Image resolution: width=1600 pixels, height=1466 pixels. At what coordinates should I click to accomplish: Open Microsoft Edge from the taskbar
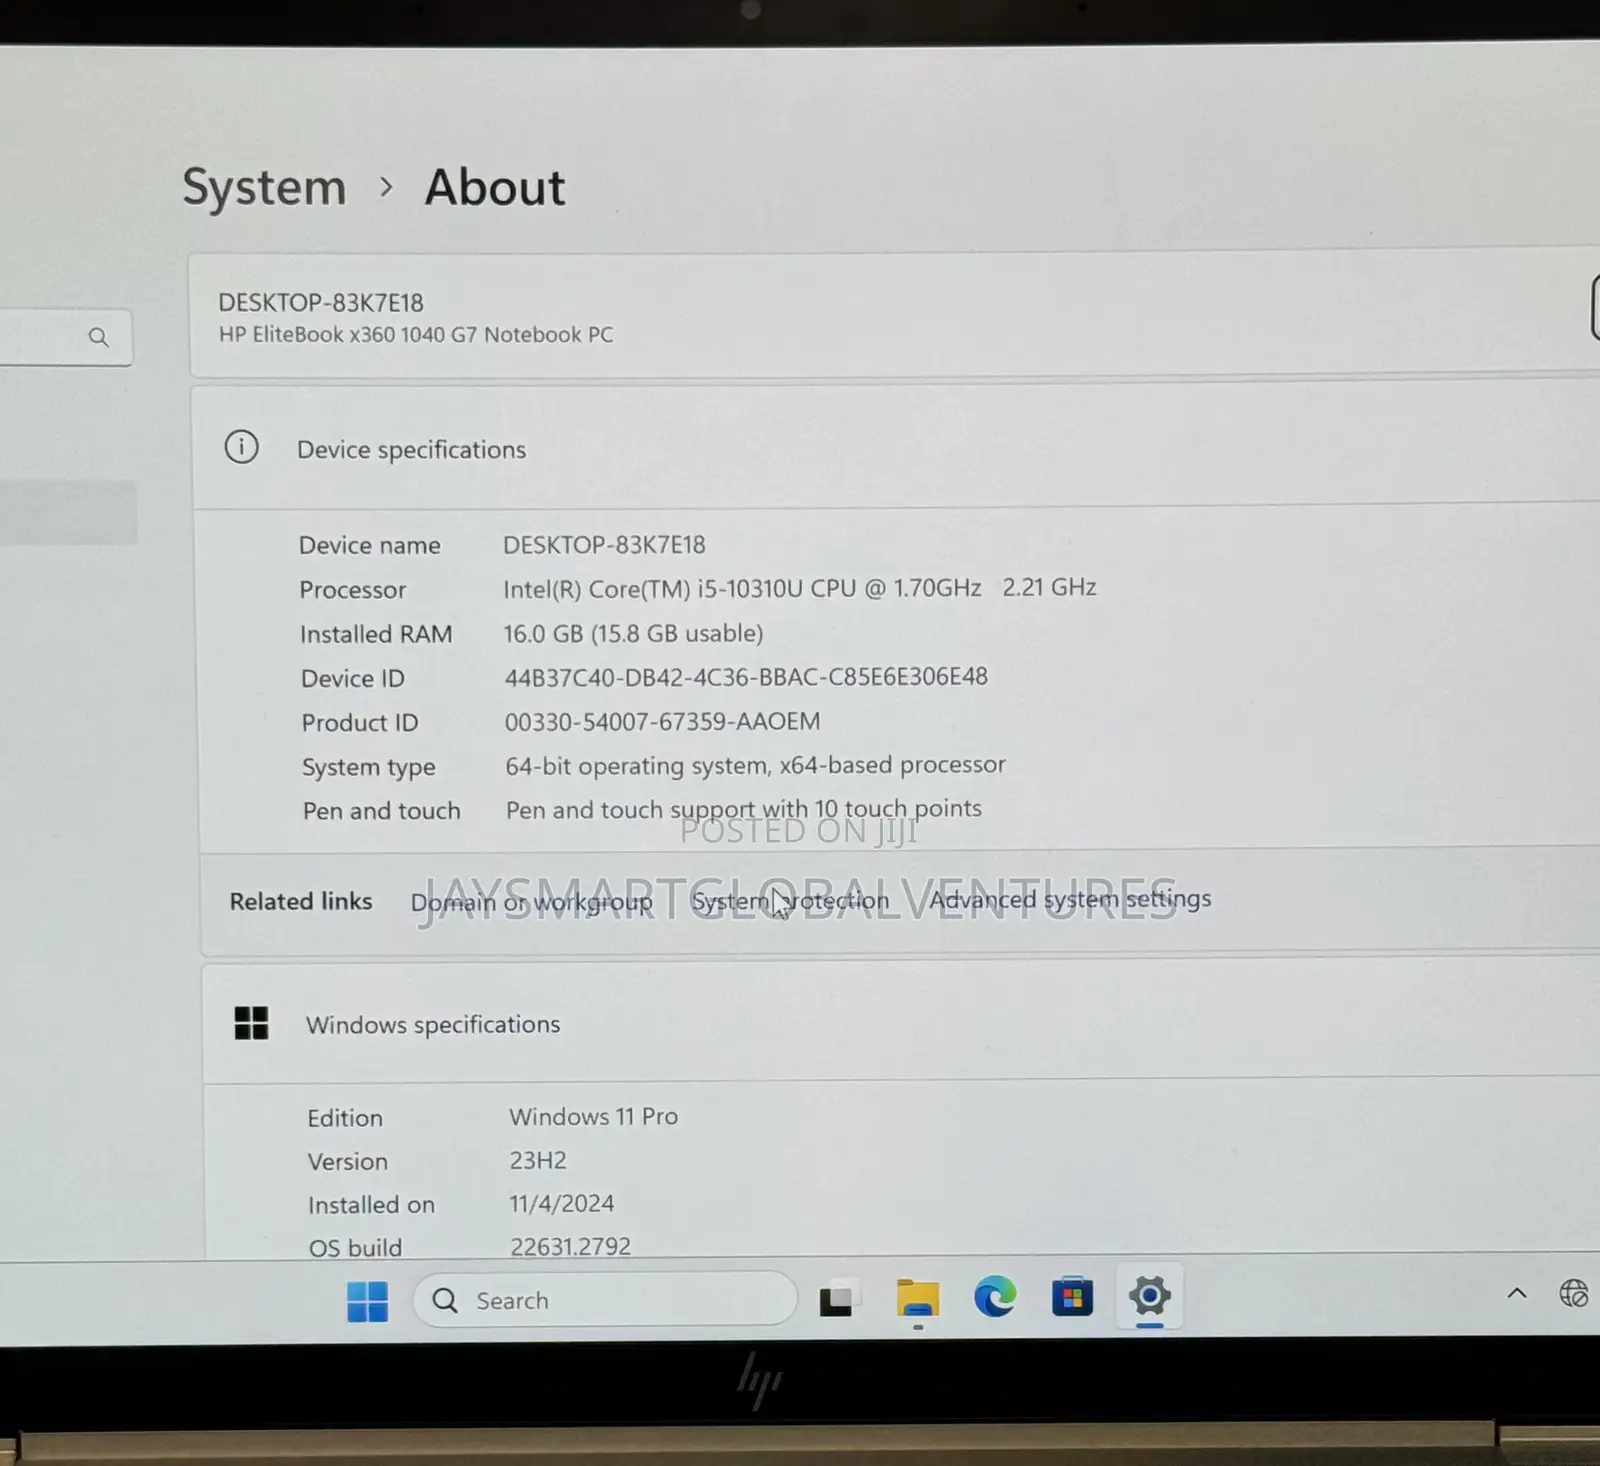995,1297
